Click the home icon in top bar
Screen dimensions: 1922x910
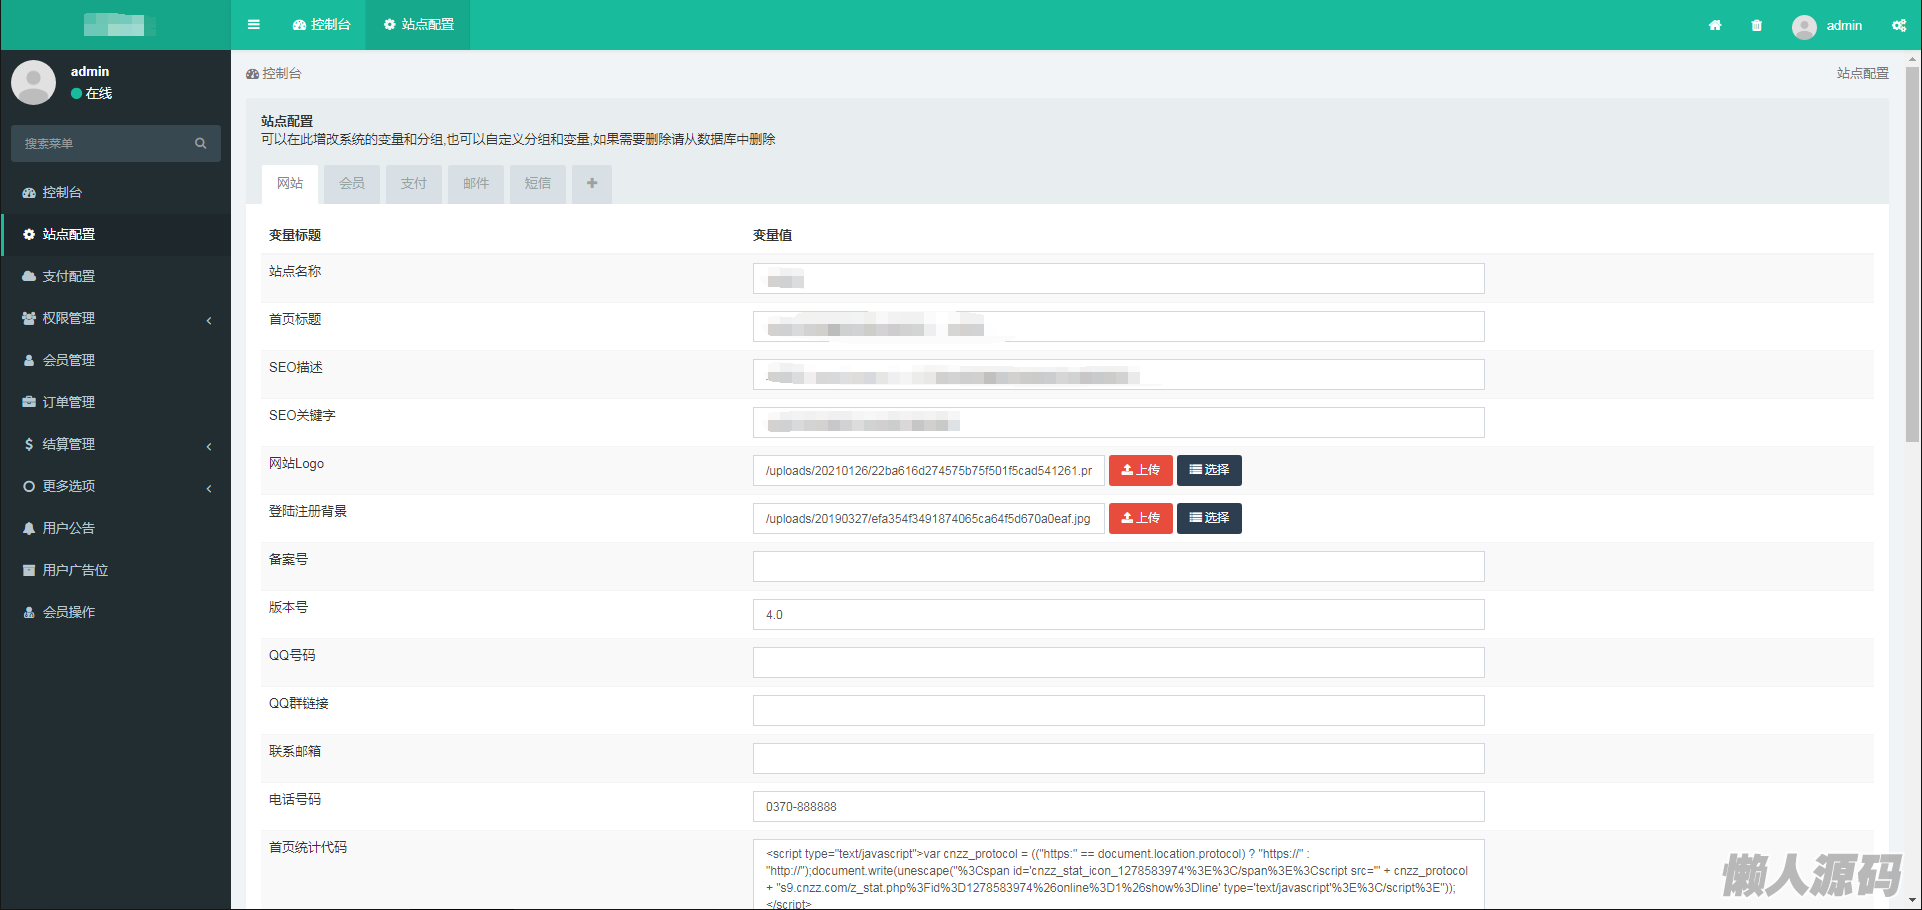pyautogui.click(x=1715, y=26)
